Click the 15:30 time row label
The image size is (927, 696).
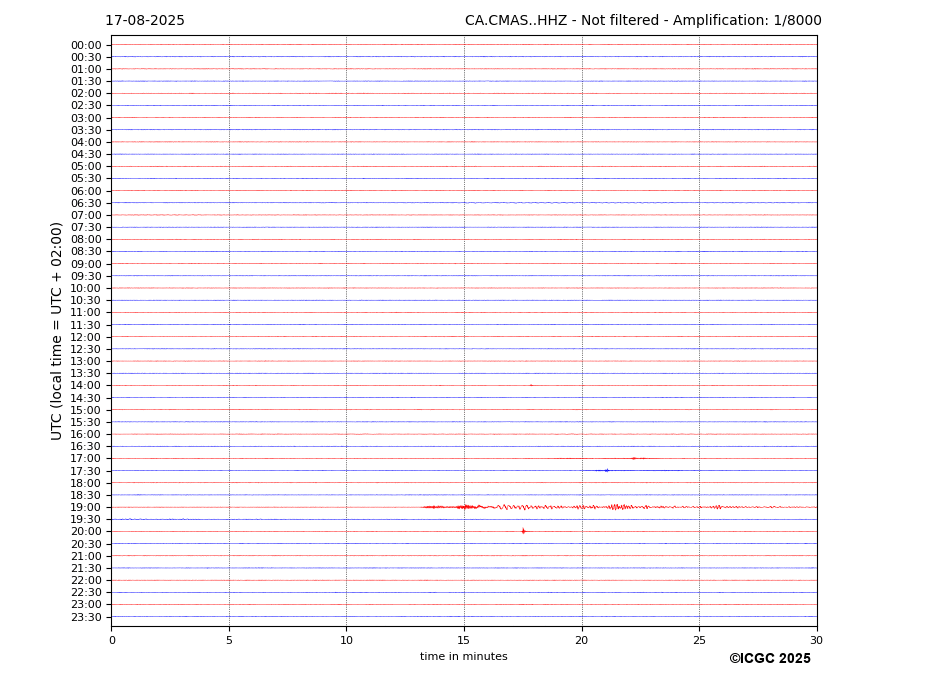pos(86,422)
